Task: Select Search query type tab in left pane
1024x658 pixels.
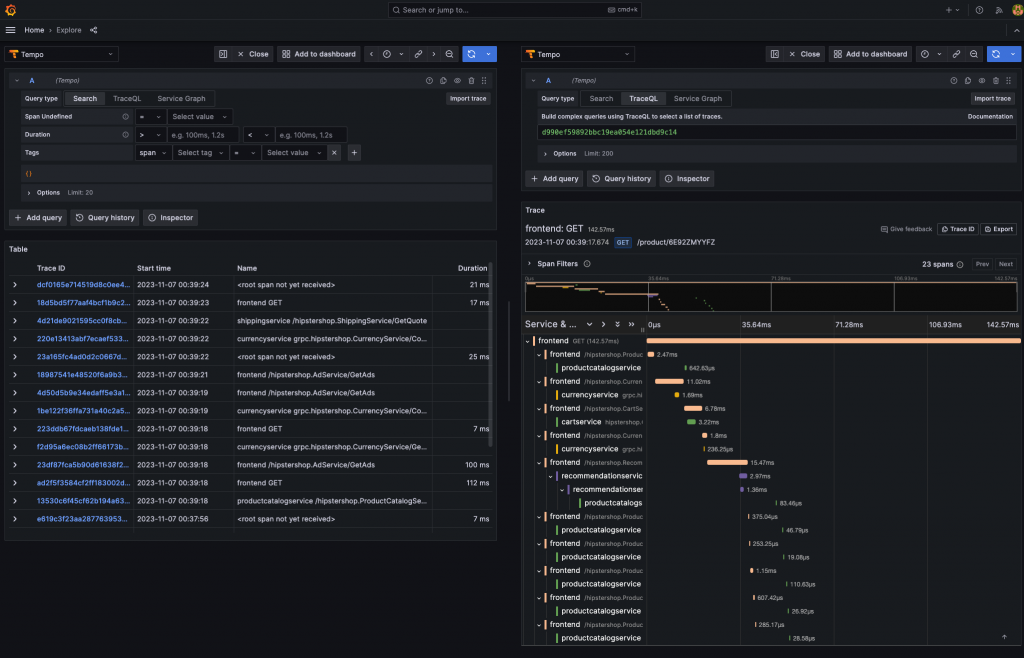Action: pyautogui.click(x=85, y=99)
